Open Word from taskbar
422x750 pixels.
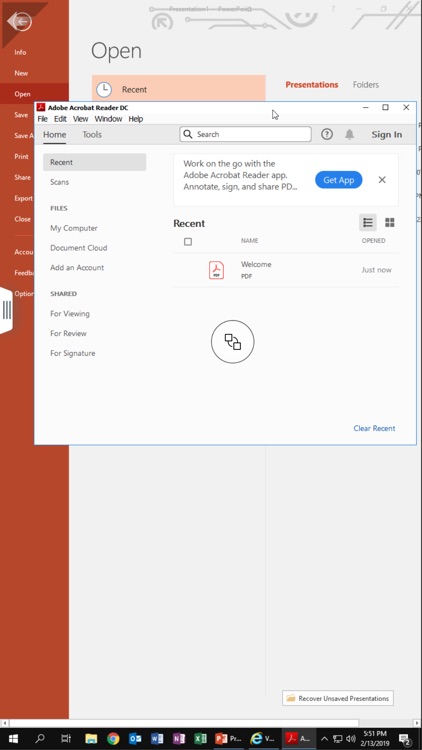click(x=157, y=739)
